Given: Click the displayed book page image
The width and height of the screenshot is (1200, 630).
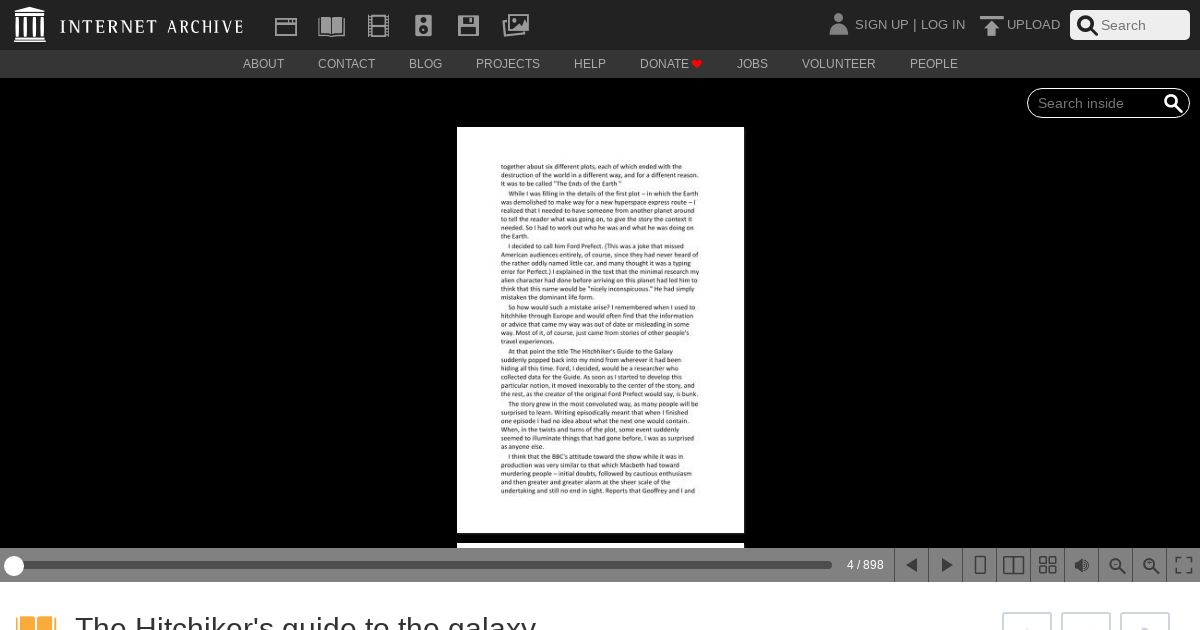Looking at the screenshot, I should [600, 330].
